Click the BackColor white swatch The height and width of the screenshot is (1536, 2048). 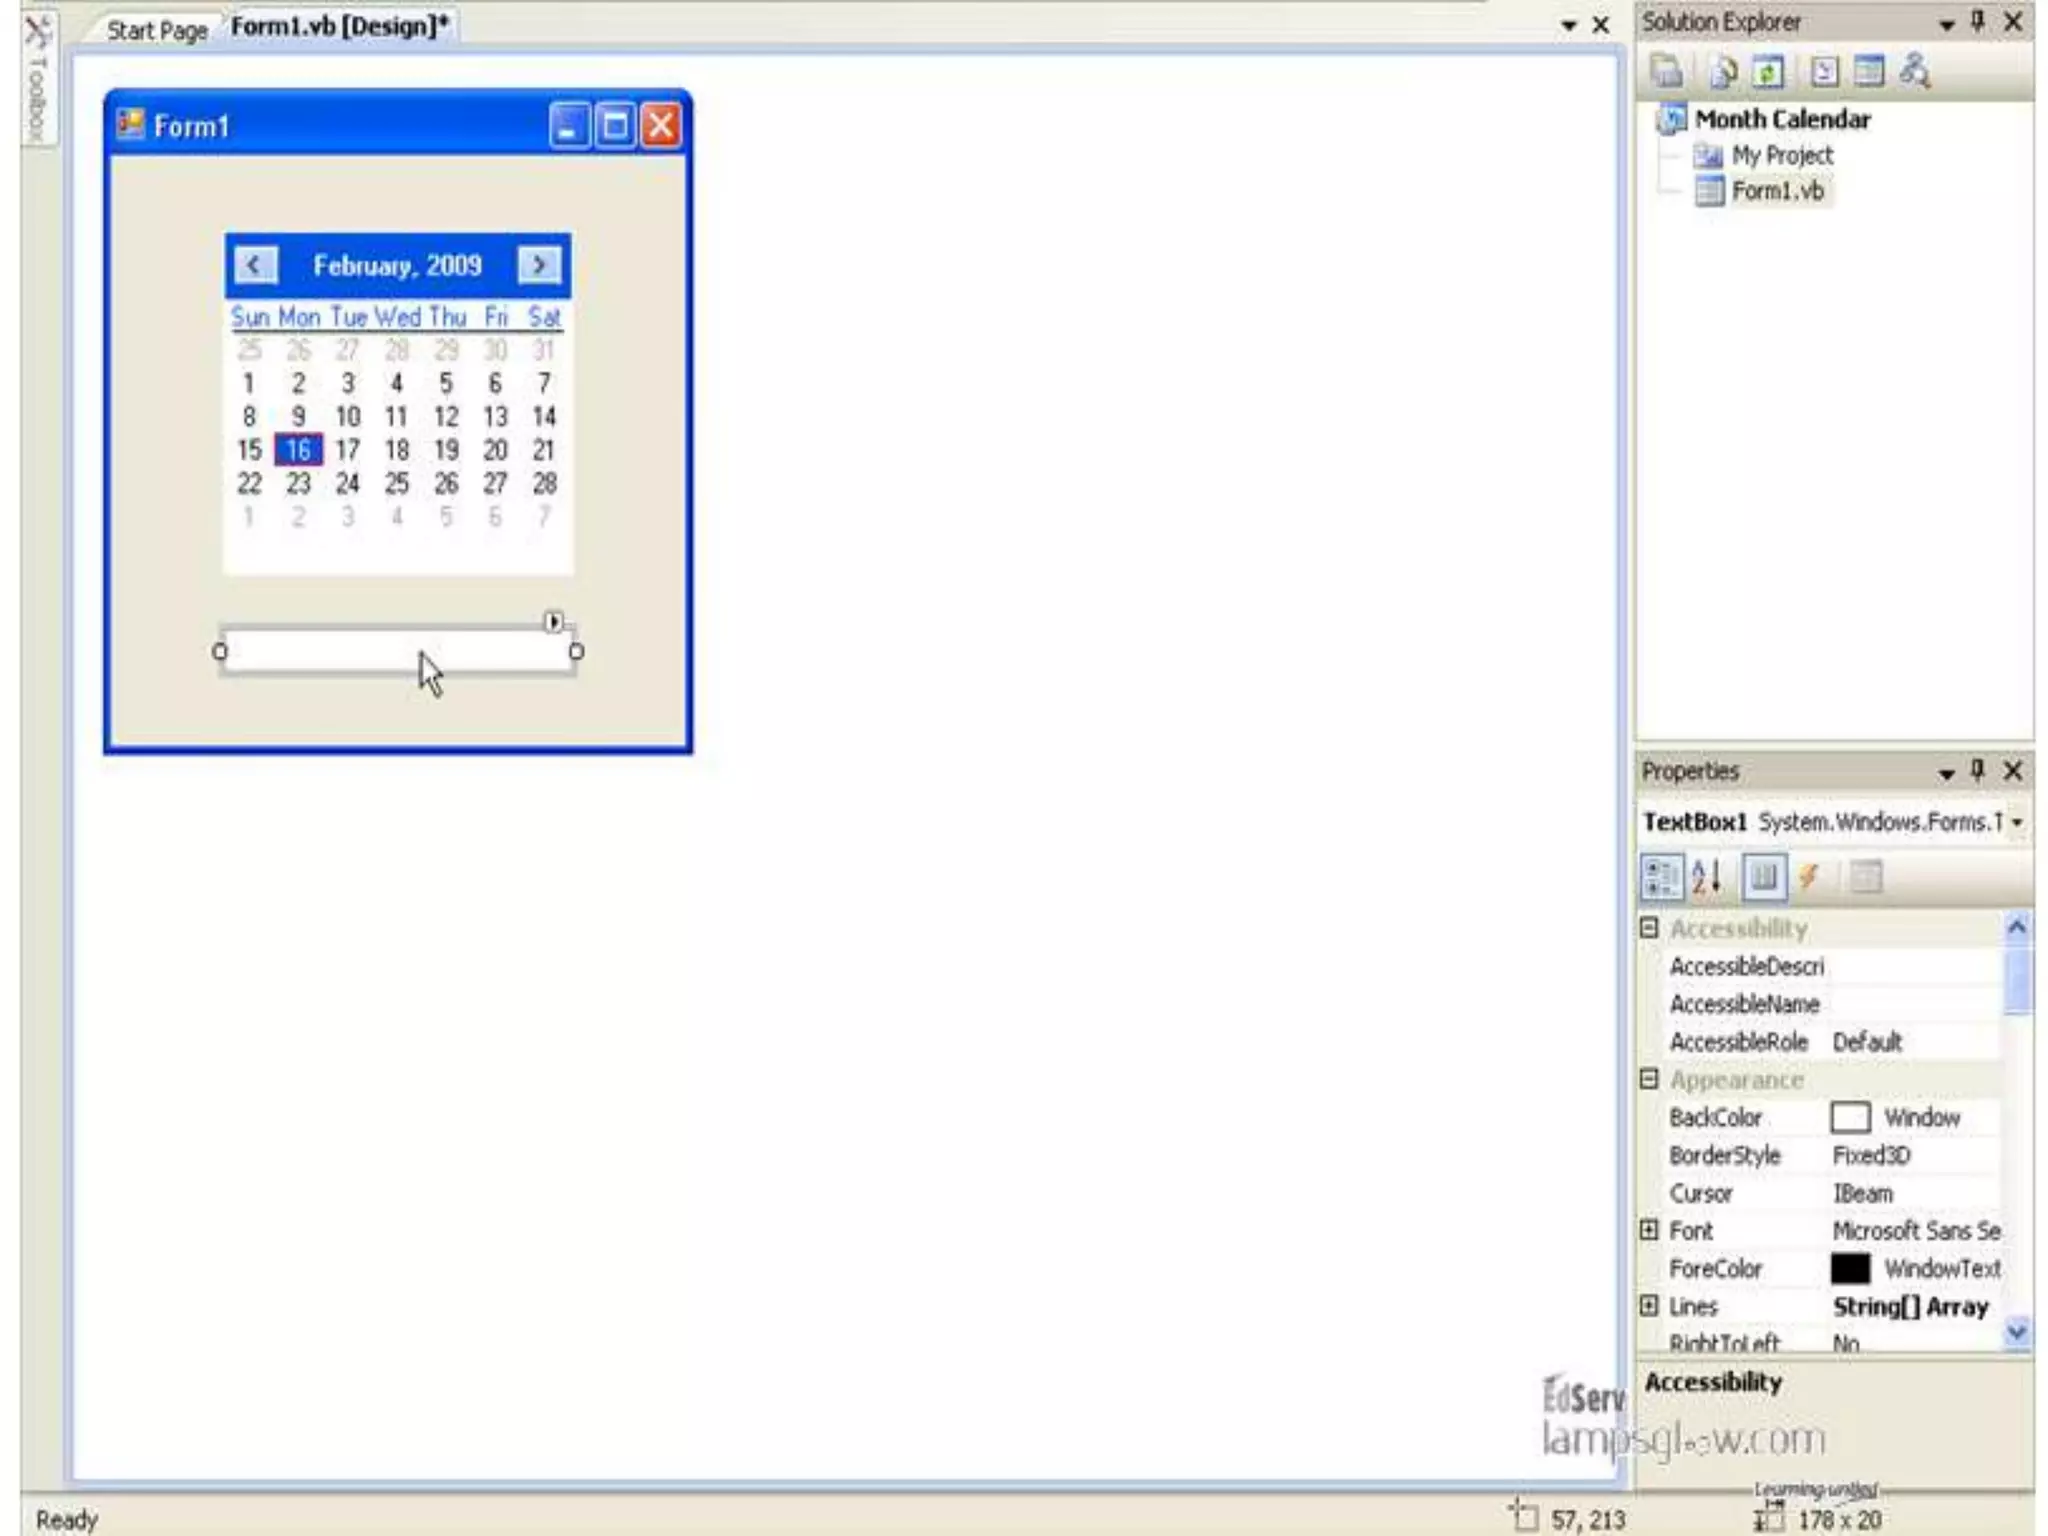click(x=1850, y=1117)
